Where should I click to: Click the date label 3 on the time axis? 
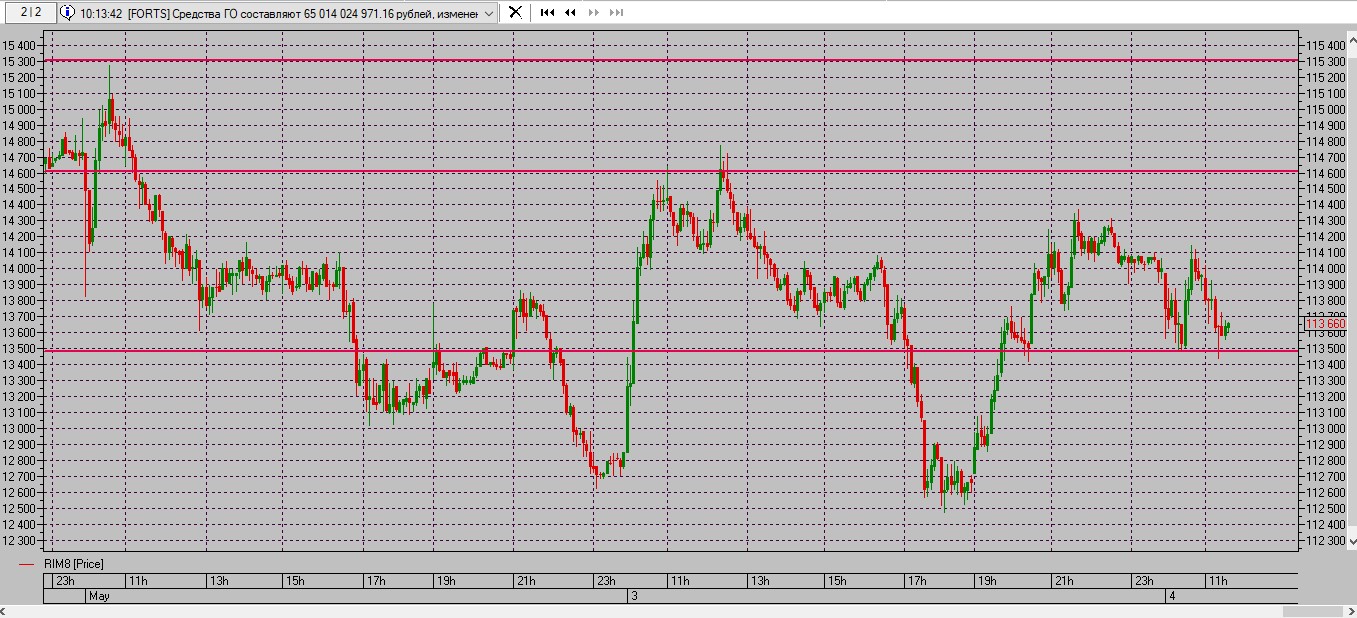[634, 596]
